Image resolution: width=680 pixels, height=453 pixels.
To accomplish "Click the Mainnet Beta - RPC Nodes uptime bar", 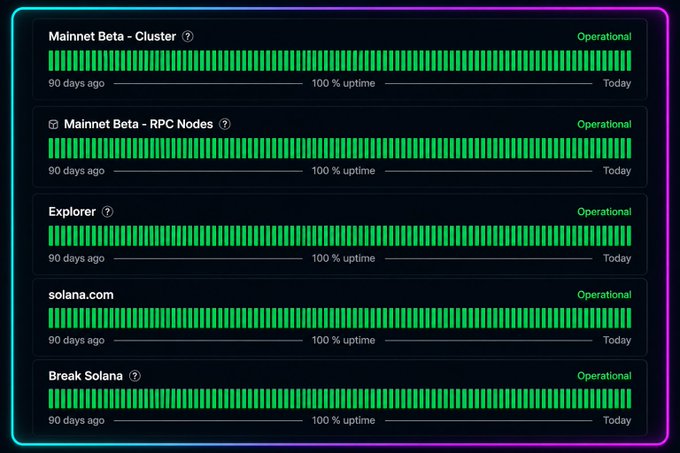I will click(340, 148).
